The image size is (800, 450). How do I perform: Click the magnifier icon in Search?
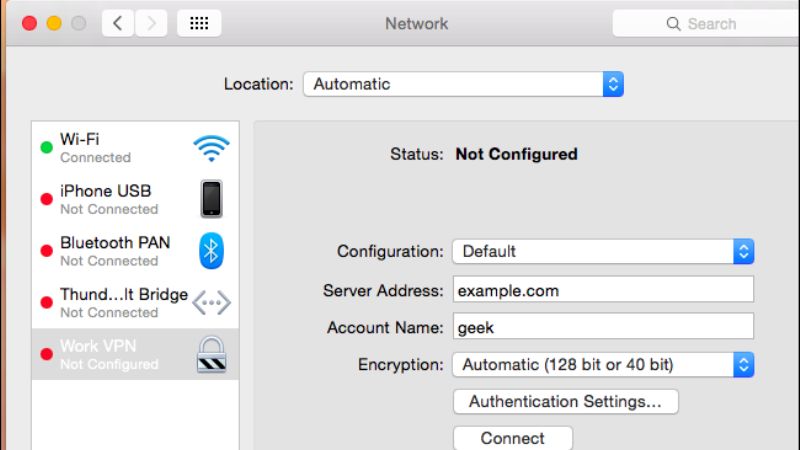pyautogui.click(x=673, y=24)
